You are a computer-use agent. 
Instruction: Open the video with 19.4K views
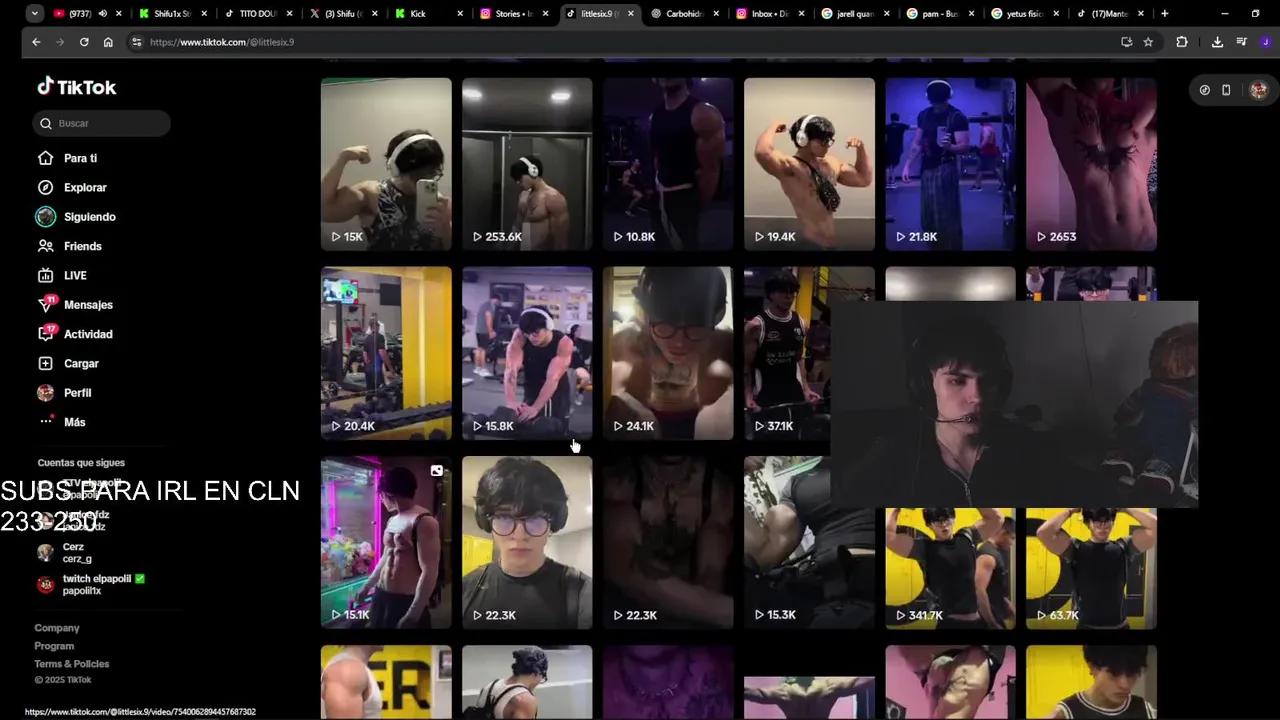[809, 164]
